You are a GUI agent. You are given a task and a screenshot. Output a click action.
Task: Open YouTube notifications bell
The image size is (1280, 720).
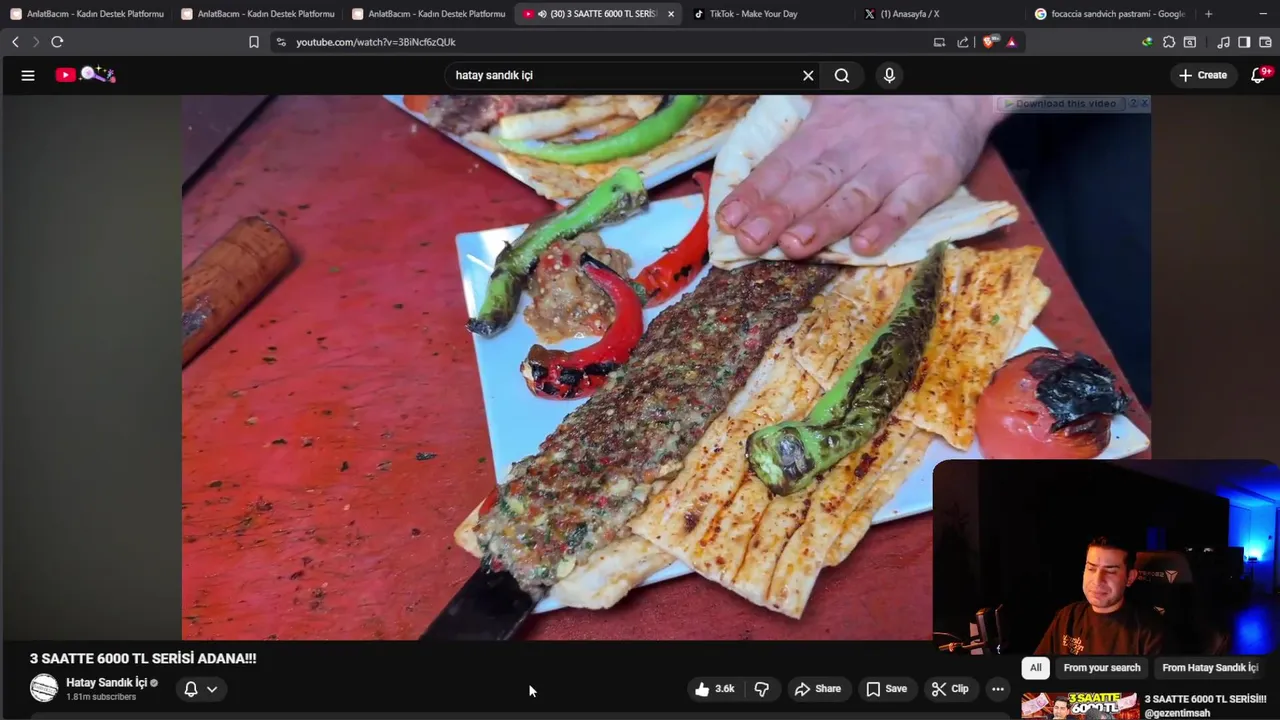1259,75
